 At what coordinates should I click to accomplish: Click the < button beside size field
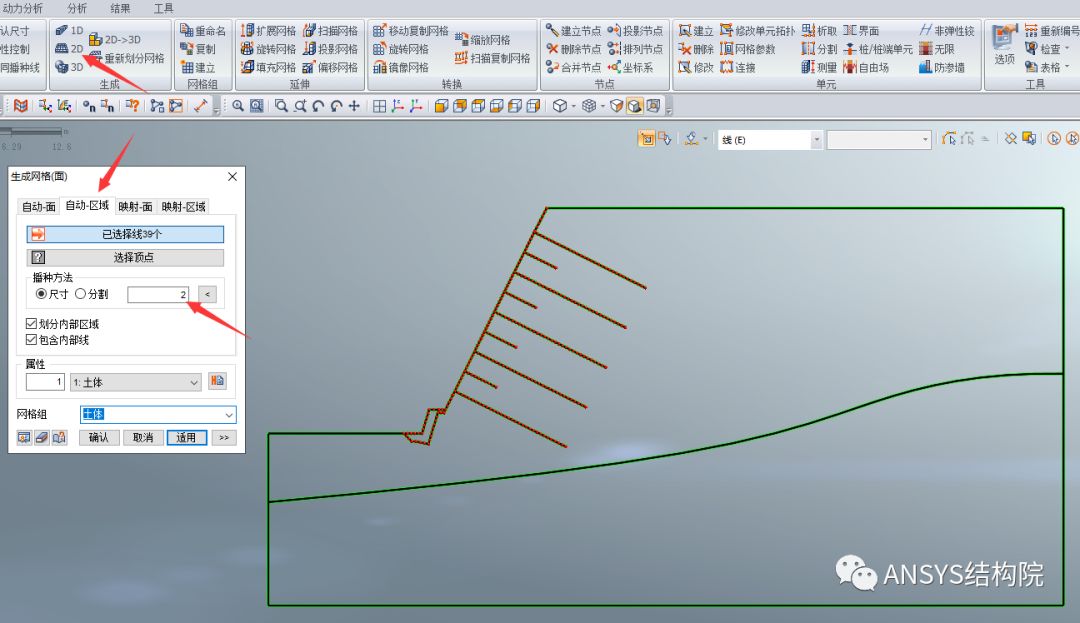(x=207, y=295)
